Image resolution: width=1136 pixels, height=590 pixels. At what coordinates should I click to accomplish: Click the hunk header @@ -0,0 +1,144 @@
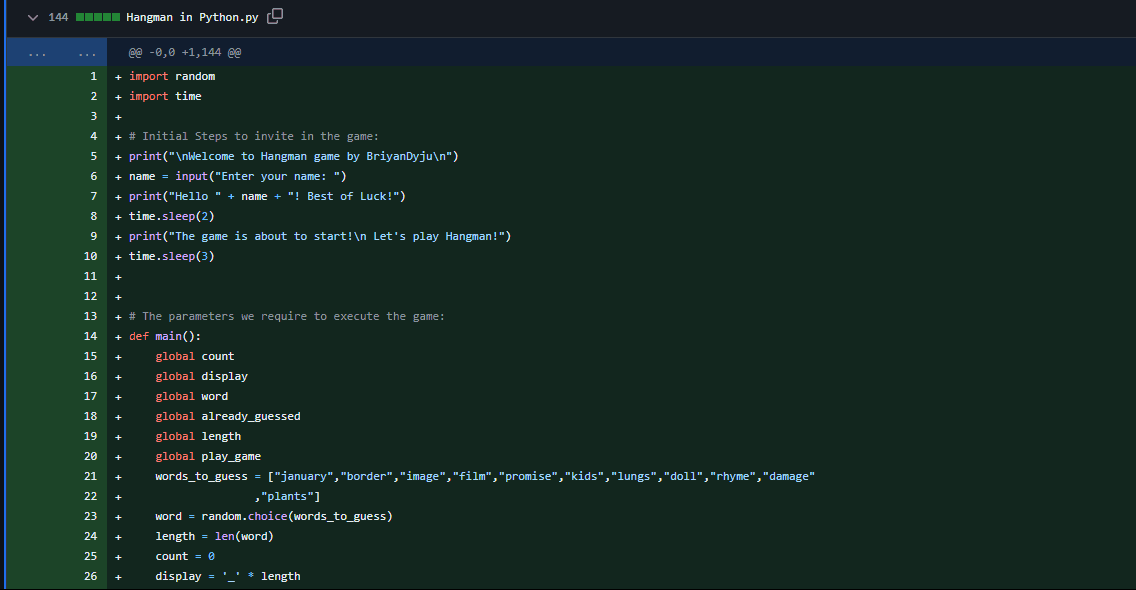coord(184,52)
